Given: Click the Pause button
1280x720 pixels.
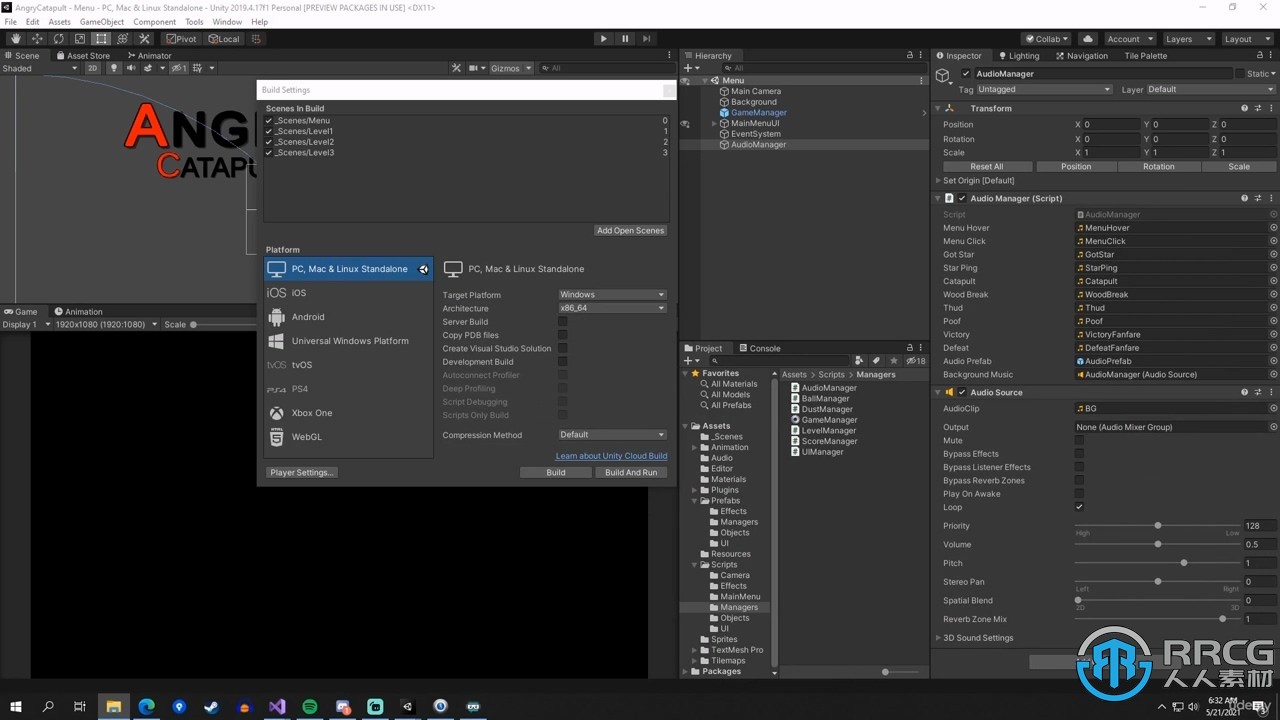Looking at the screenshot, I should pyautogui.click(x=625, y=39).
